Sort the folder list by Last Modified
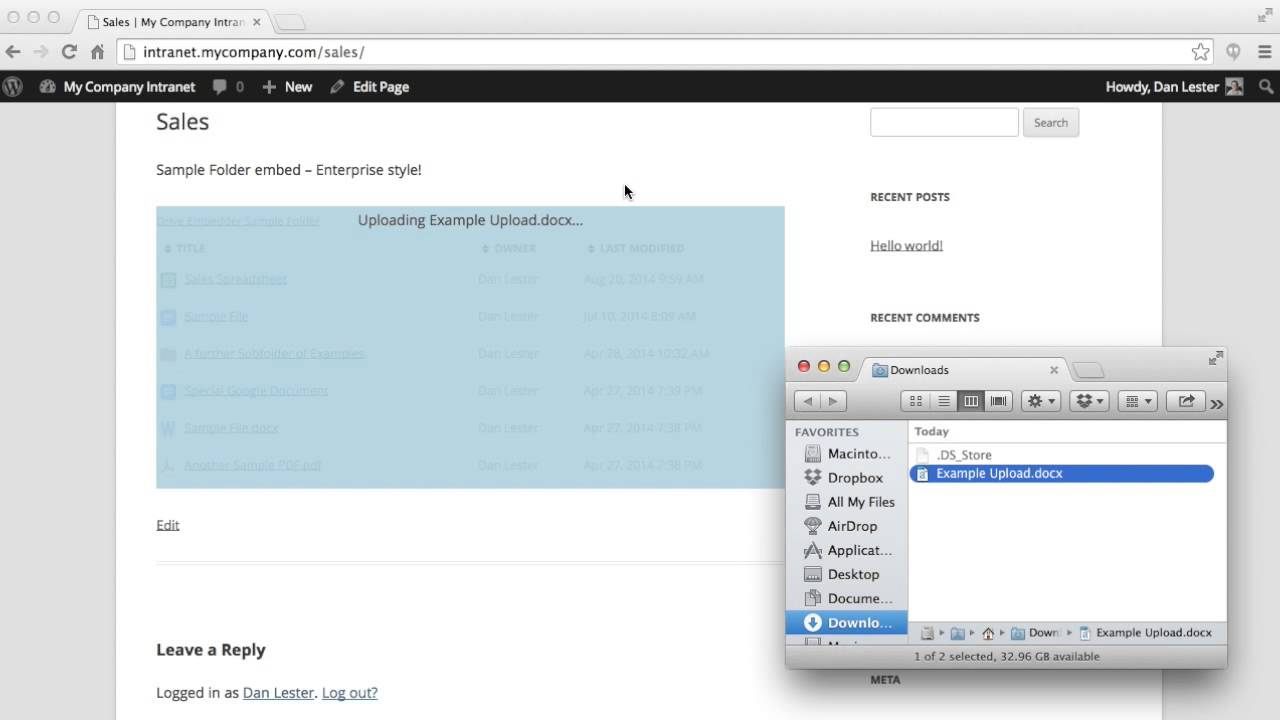 635,248
